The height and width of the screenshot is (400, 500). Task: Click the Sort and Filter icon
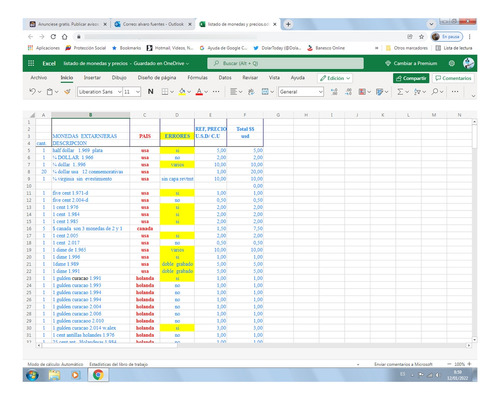(417, 92)
